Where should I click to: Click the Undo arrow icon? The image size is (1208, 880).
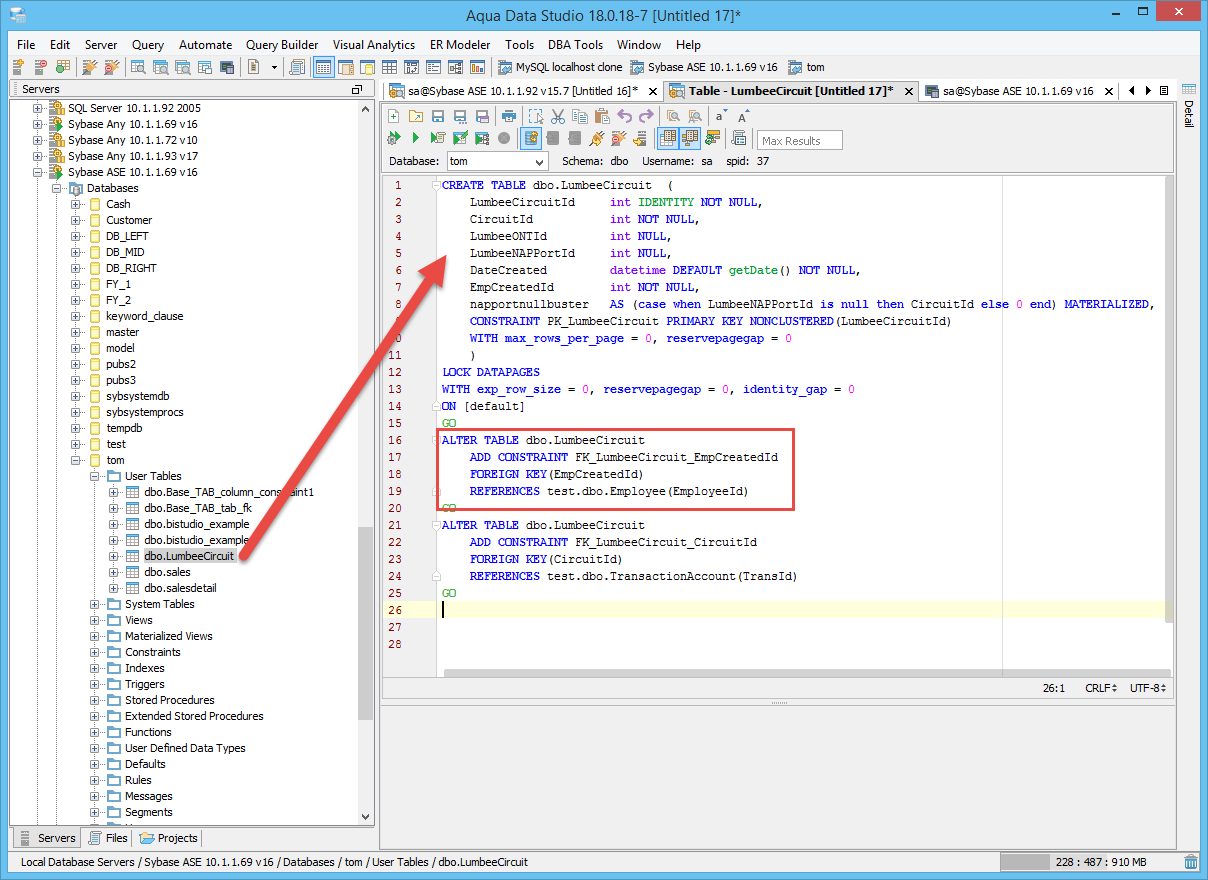tap(625, 116)
